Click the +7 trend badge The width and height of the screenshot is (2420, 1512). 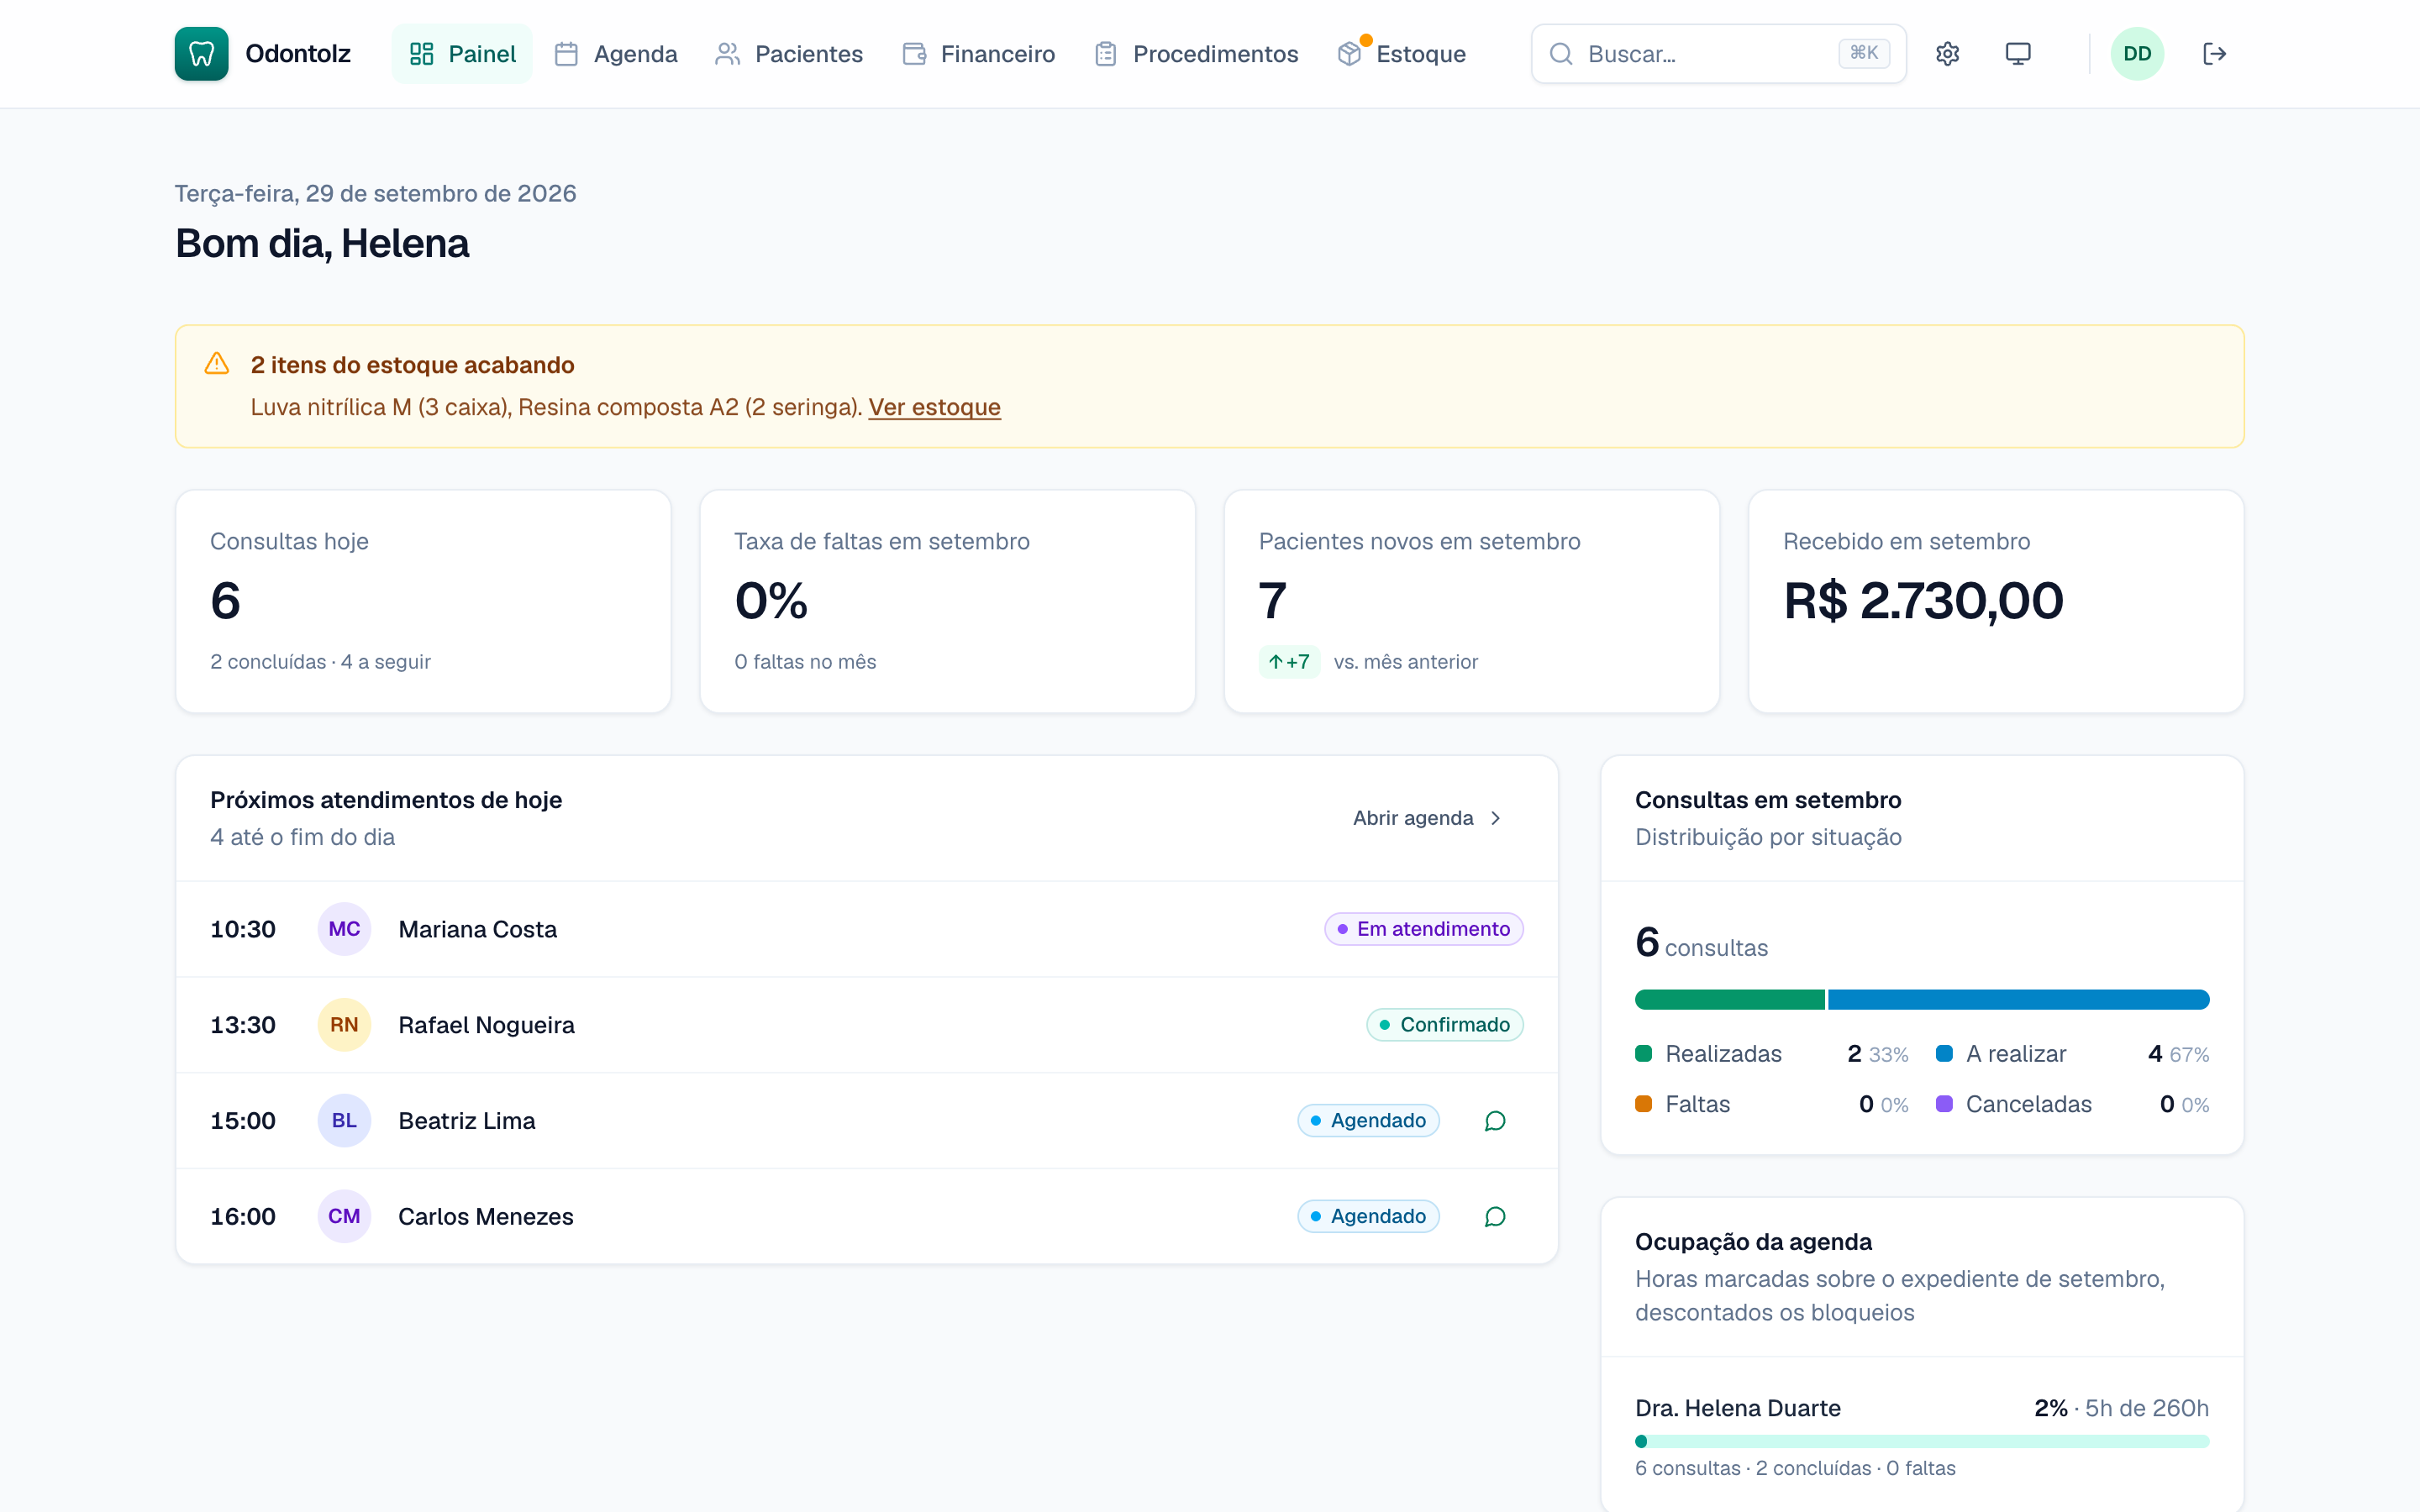pyautogui.click(x=1289, y=662)
